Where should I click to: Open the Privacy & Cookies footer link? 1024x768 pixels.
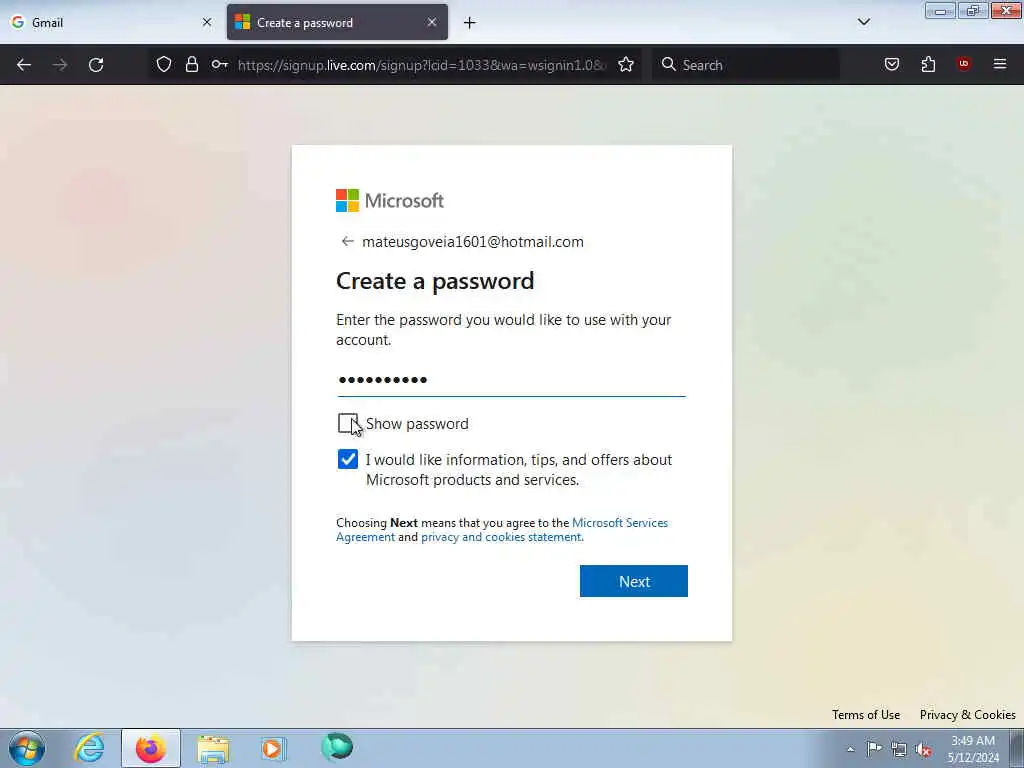967,714
